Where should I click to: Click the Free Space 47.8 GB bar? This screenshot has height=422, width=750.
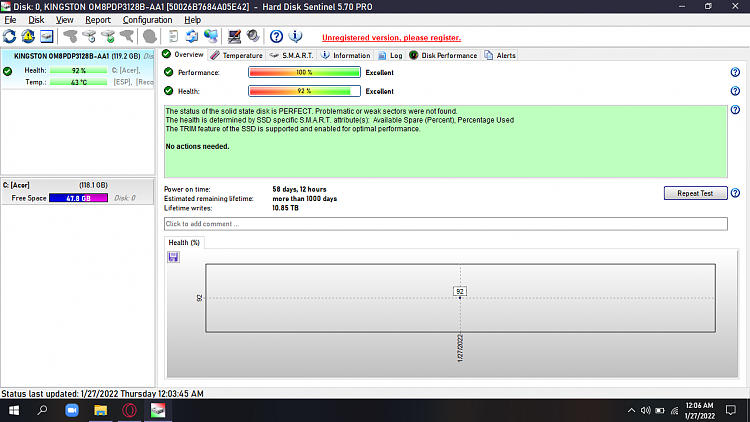click(78, 198)
